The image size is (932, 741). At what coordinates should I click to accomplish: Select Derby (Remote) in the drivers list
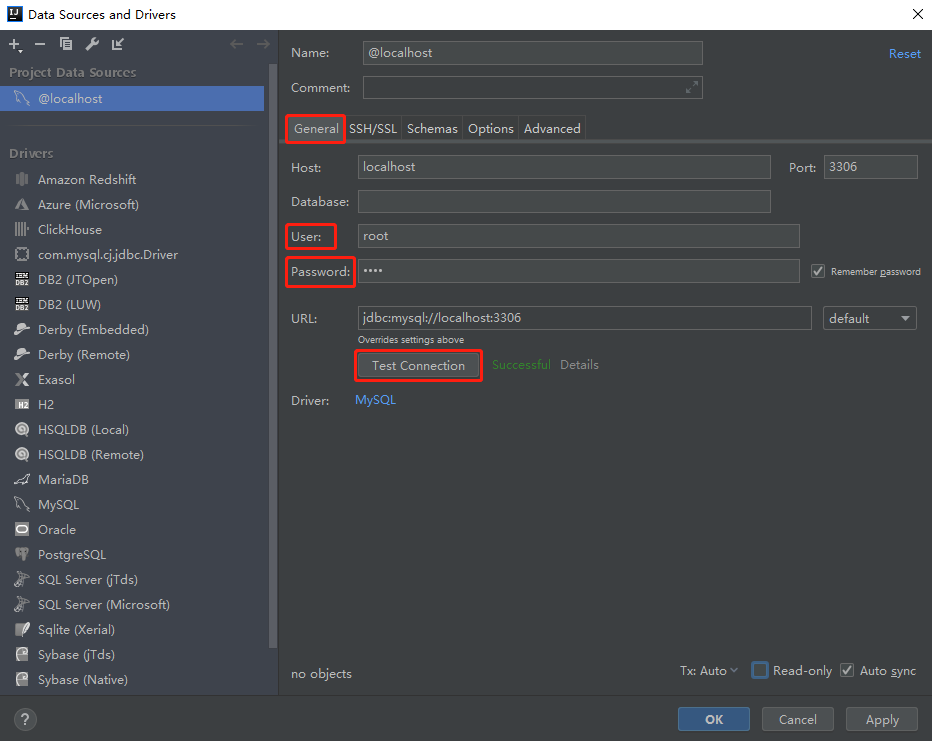[83, 354]
